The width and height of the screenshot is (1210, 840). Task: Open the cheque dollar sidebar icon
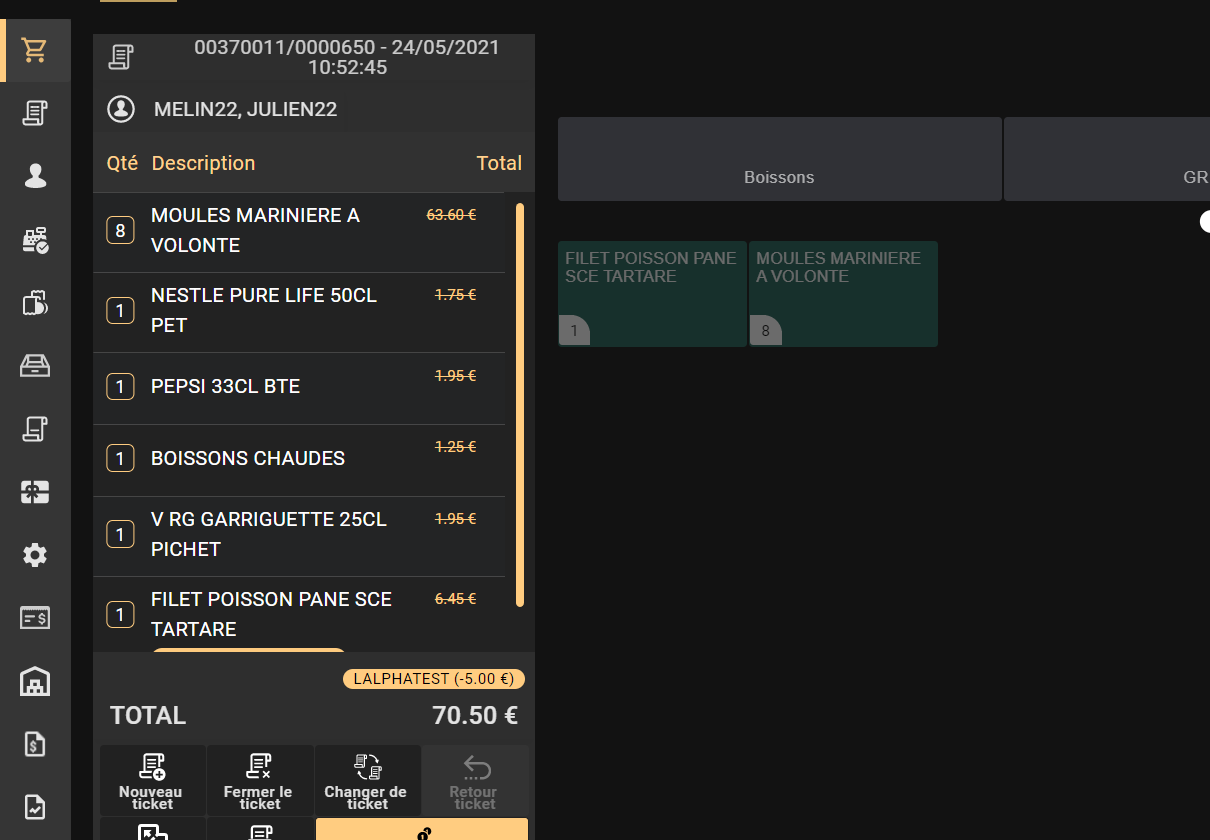click(35, 618)
